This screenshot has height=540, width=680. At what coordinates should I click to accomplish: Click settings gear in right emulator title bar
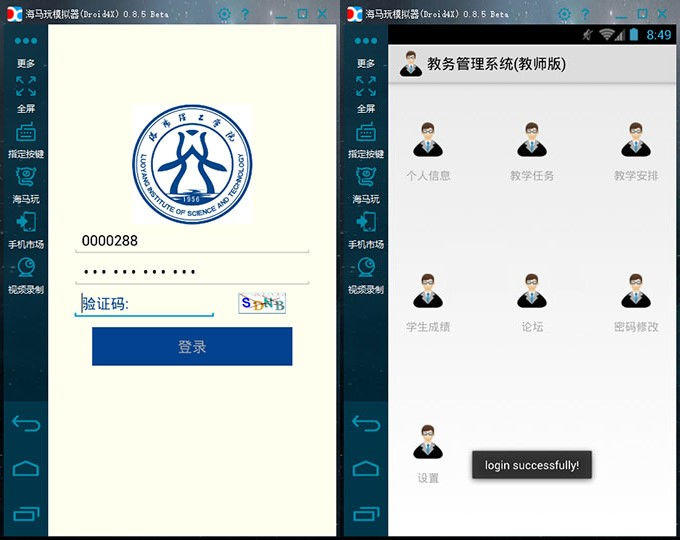tap(564, 14)
